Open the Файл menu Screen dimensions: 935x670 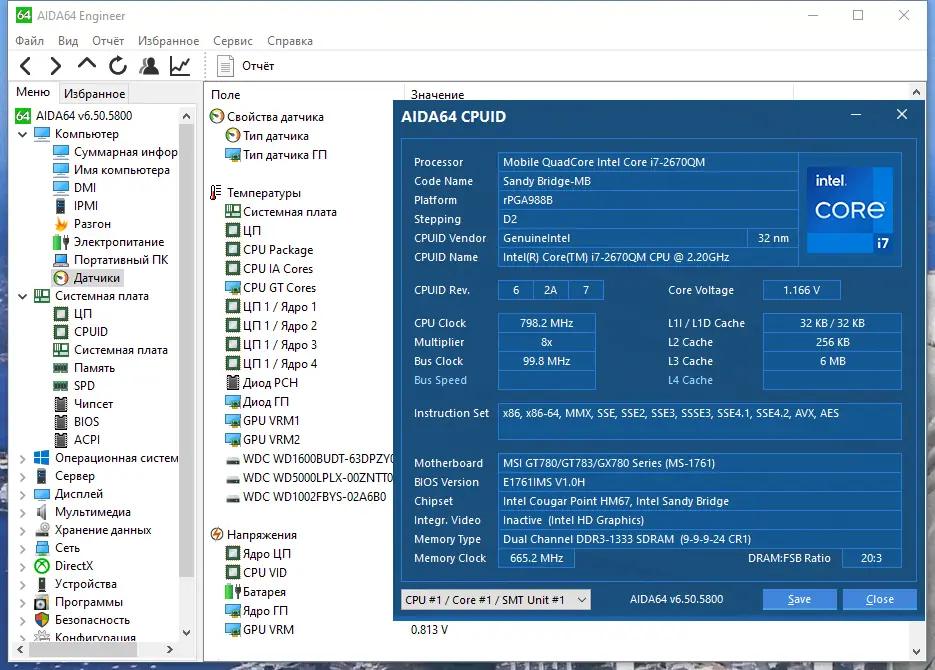click(x=29, y=41)
